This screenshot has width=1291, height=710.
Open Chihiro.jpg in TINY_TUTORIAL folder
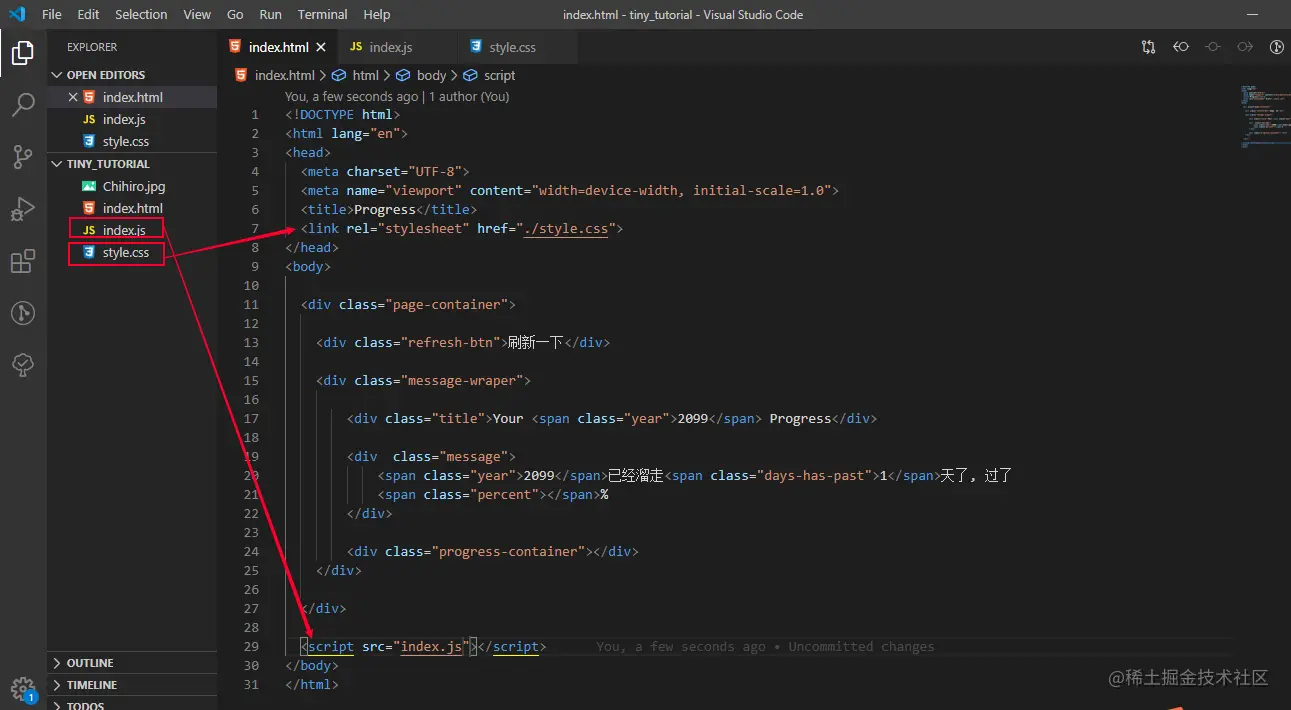tap(132, 186)
